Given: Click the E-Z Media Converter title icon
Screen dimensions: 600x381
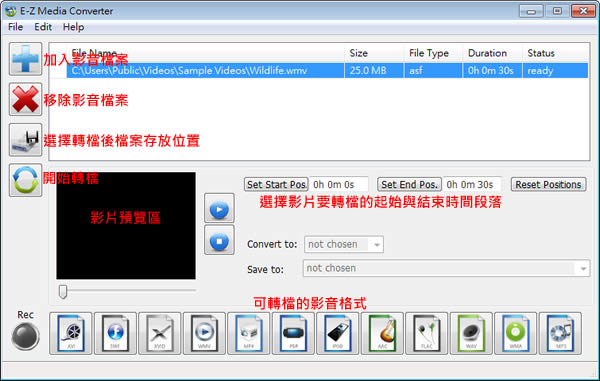Looking at the screenshot, I should tap(11, 11).
